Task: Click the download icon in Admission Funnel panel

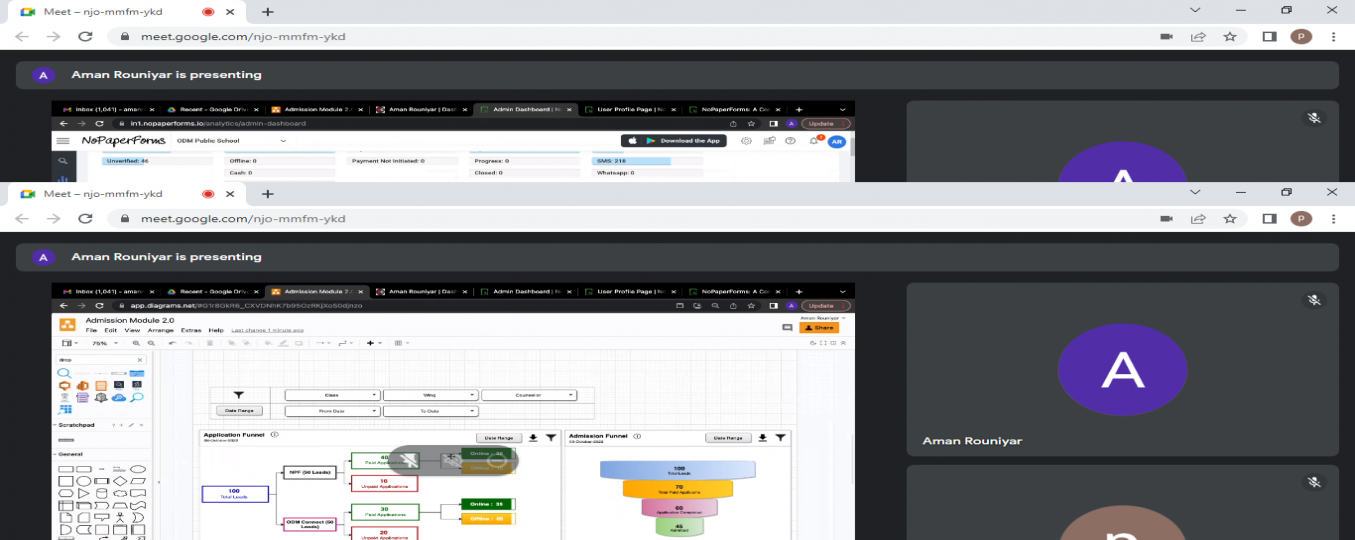Action: [763, 437]
